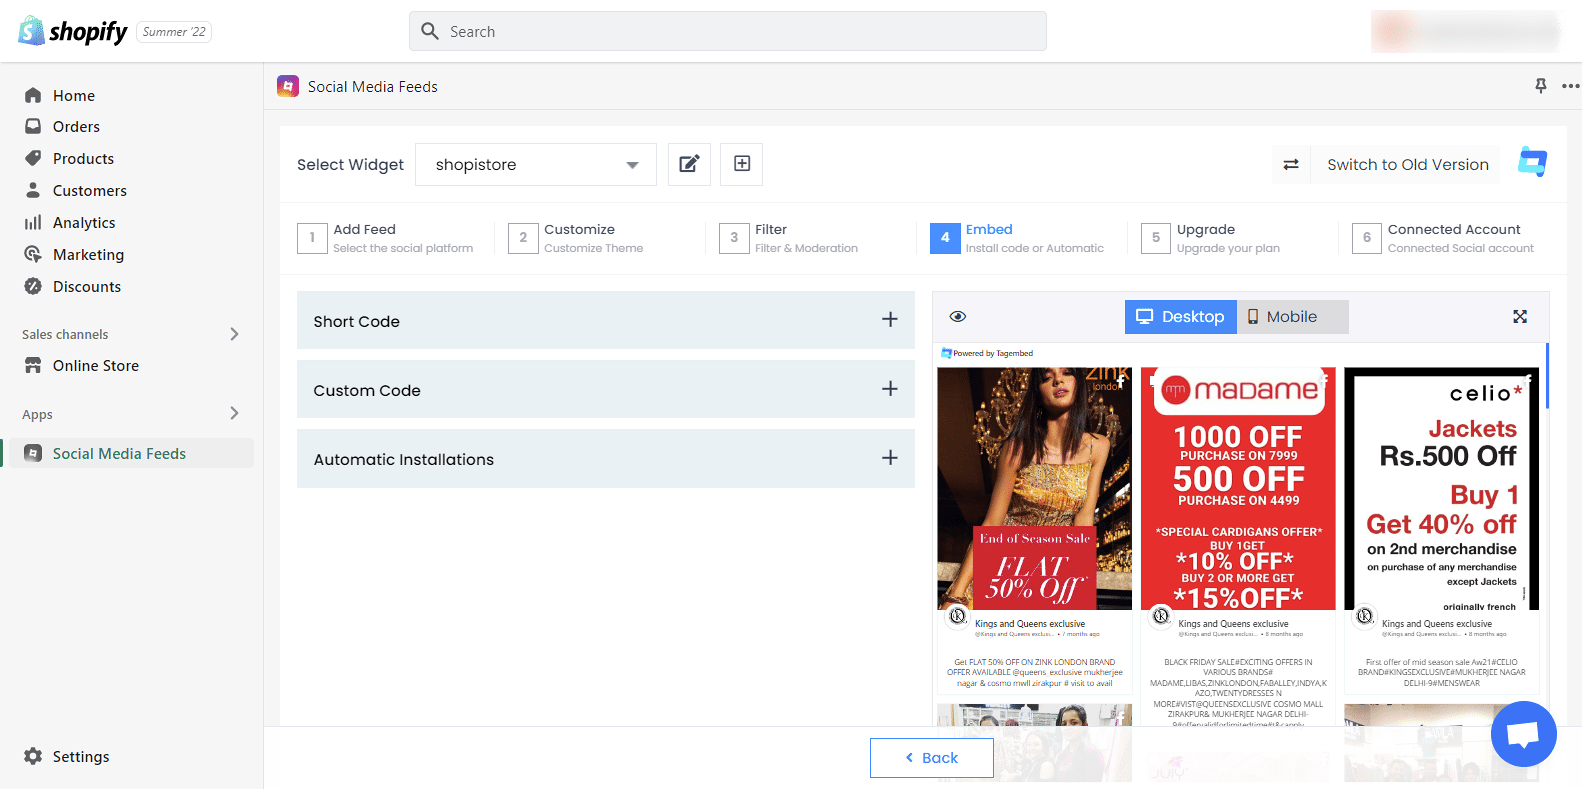Navigate to Marketing
The width and height of the screenshot is (1582, 789).
(x=88, y=255)
